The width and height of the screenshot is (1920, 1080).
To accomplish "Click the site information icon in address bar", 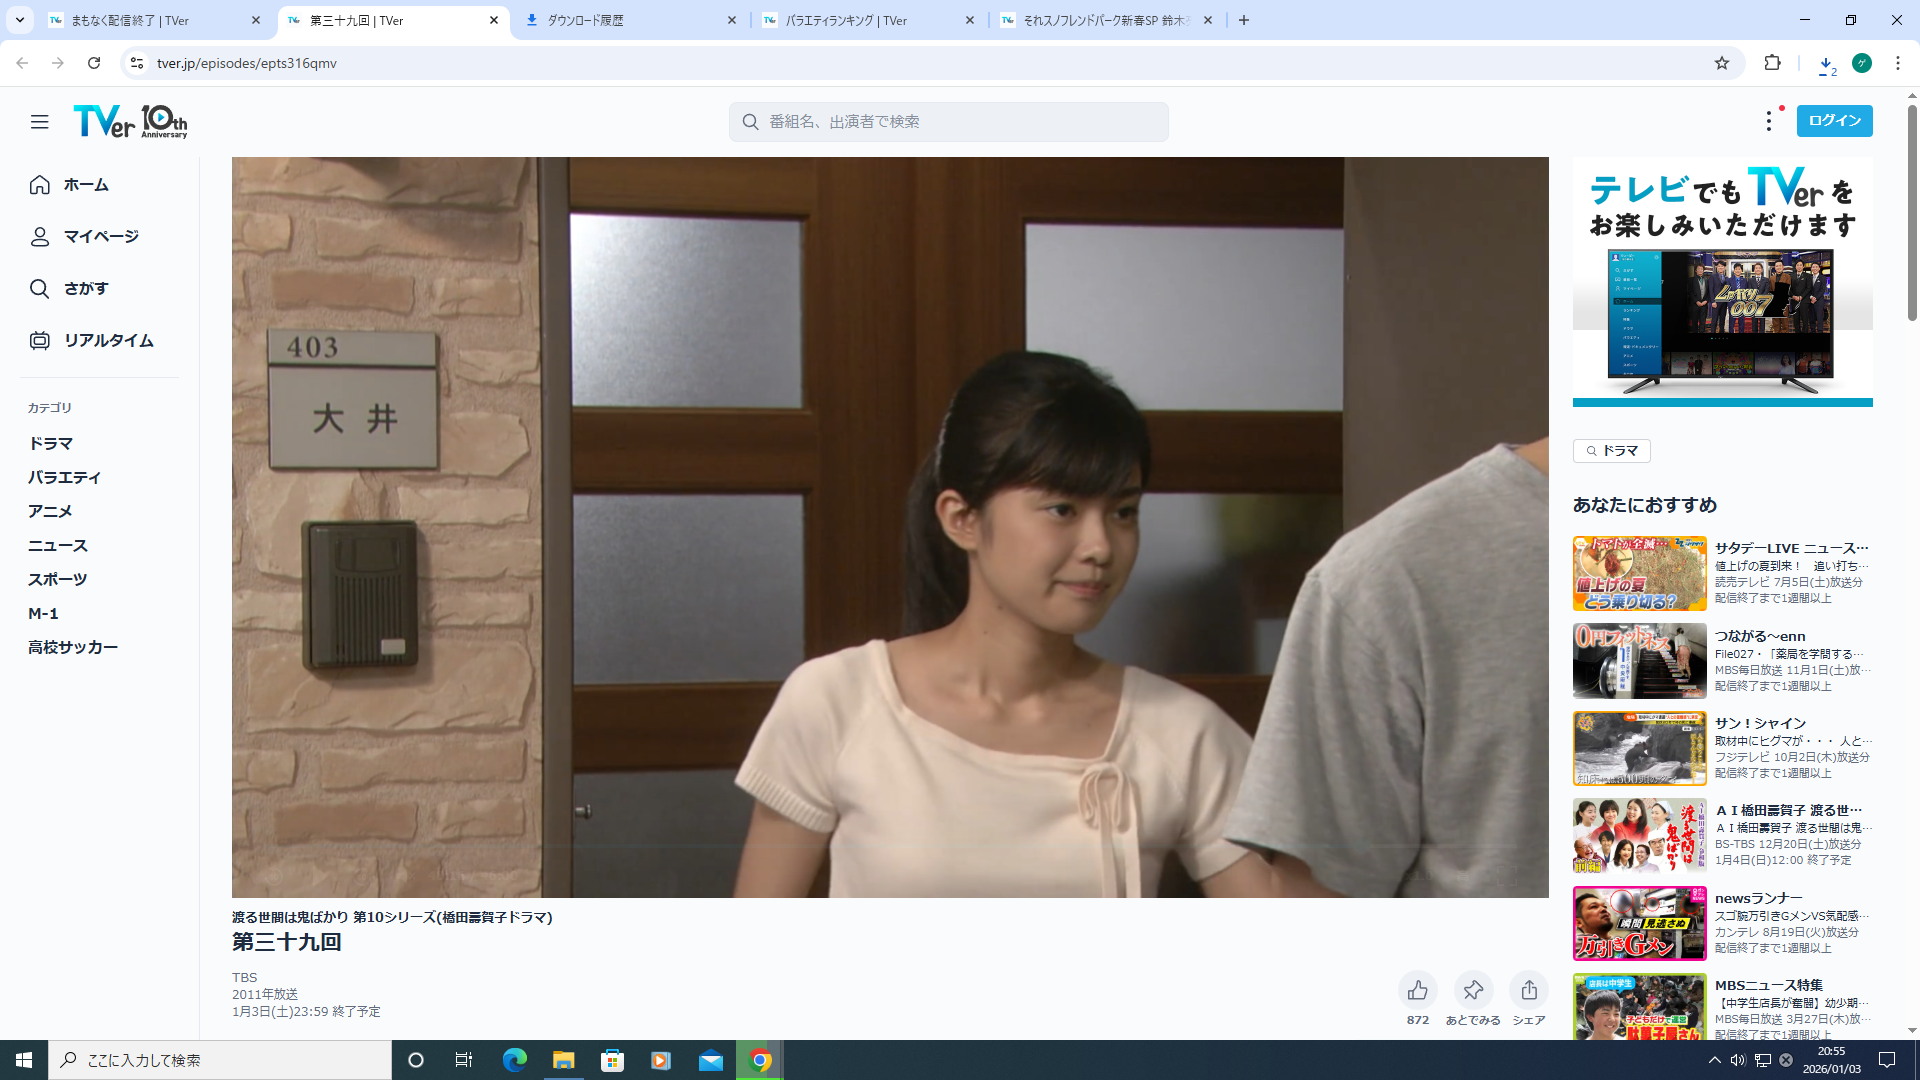I will 137,63.
